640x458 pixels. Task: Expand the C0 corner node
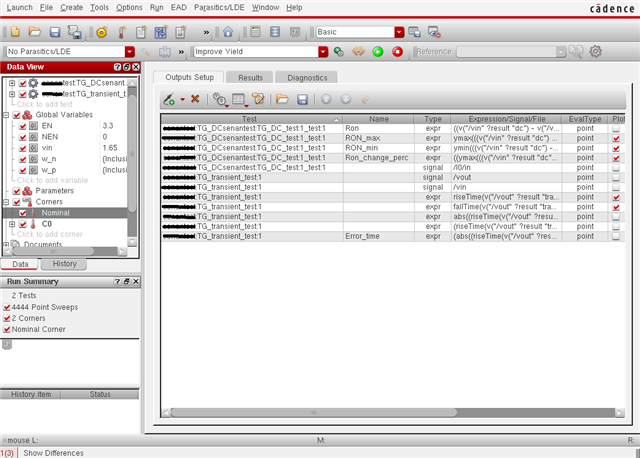pyautogui.click(x=12, y=224)
